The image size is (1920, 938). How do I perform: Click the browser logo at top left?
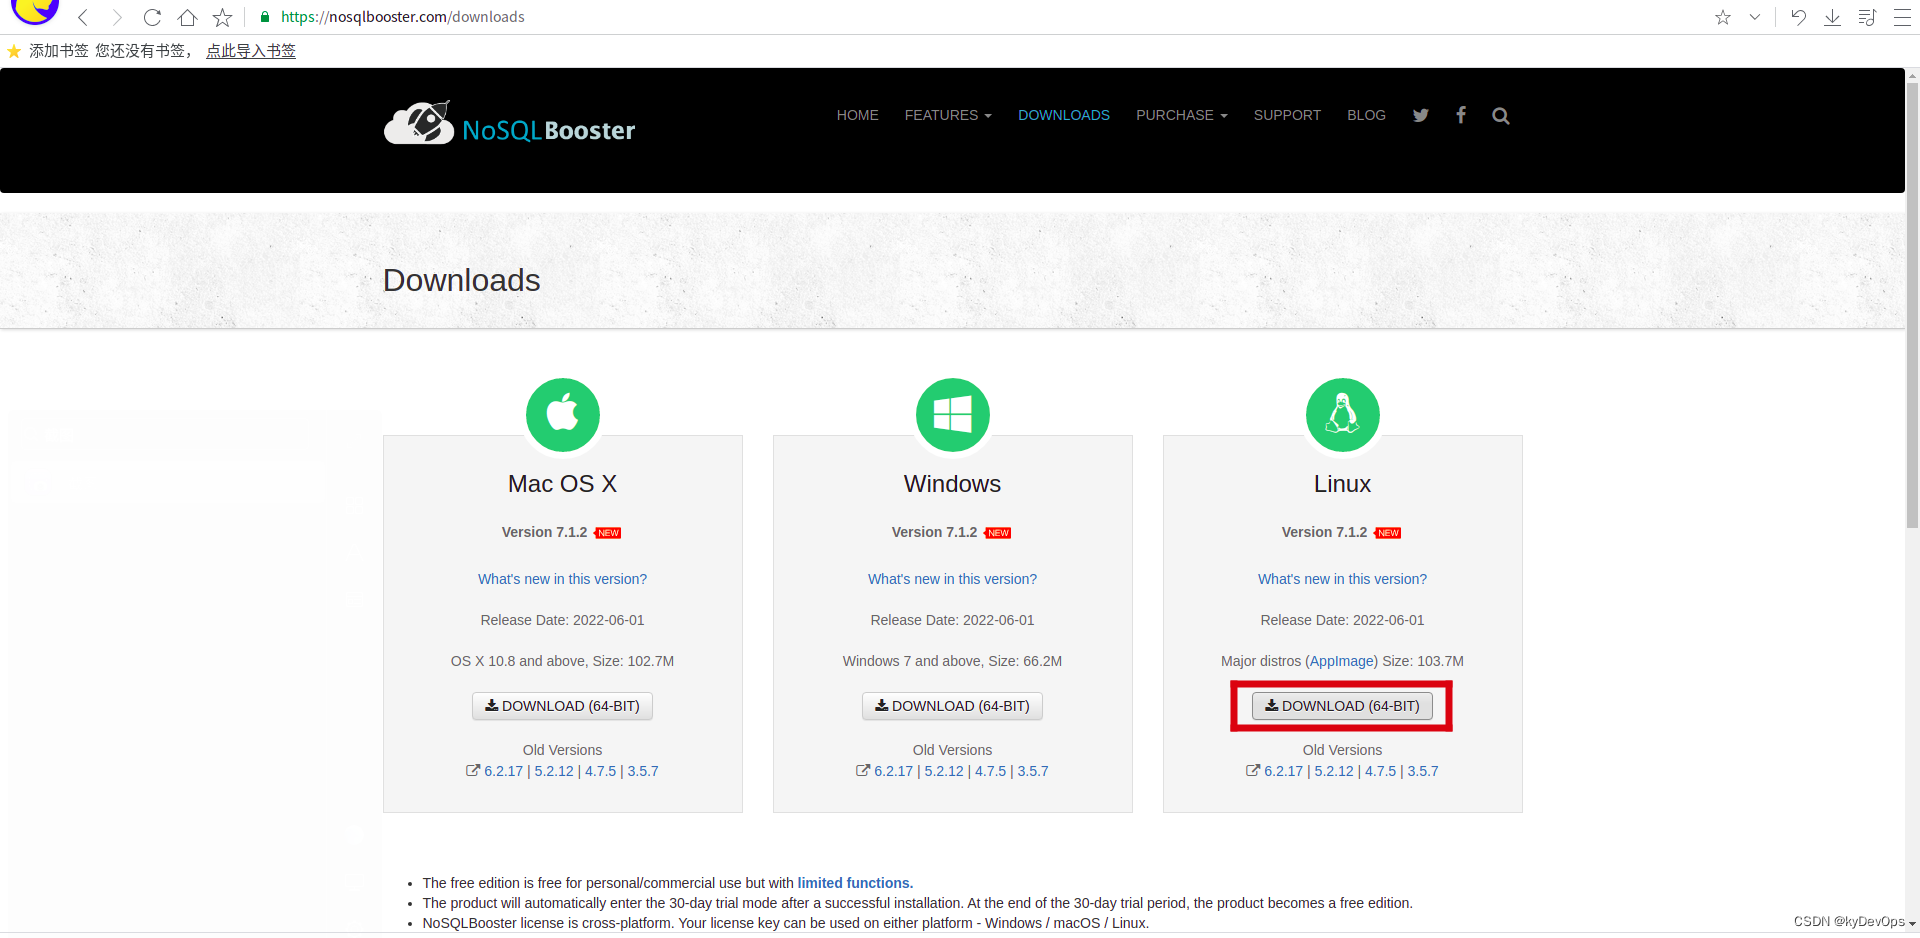coord(35,11)
